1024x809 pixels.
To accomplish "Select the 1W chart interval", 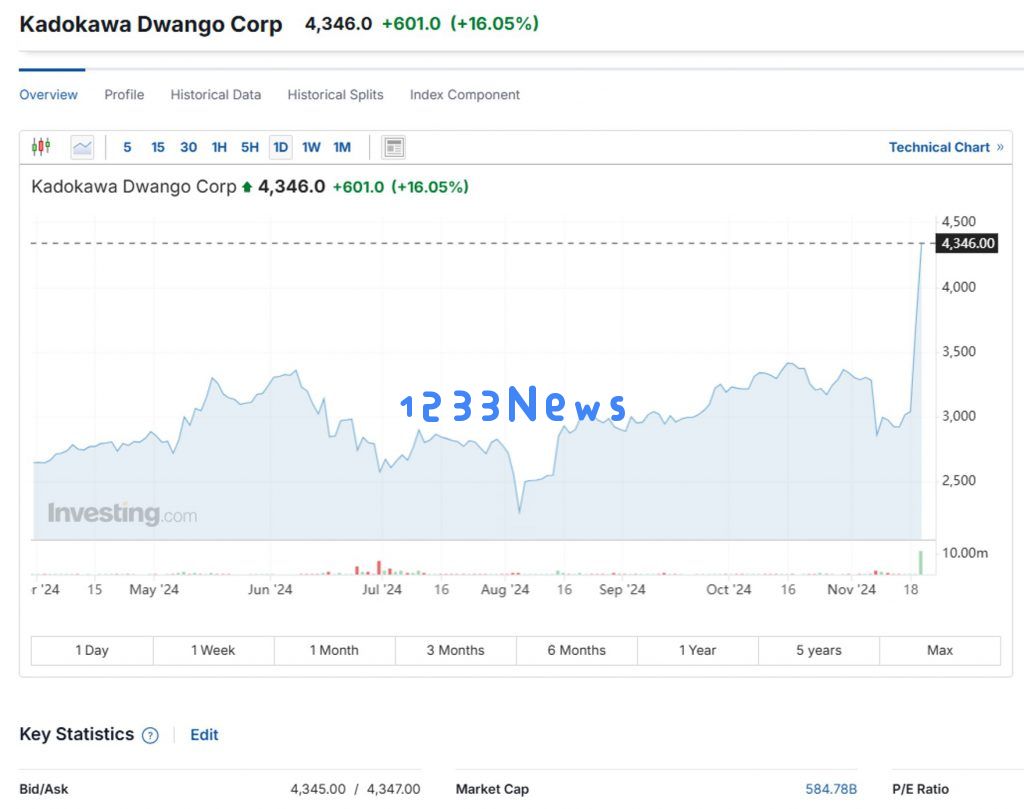I will tap(312, 148).
